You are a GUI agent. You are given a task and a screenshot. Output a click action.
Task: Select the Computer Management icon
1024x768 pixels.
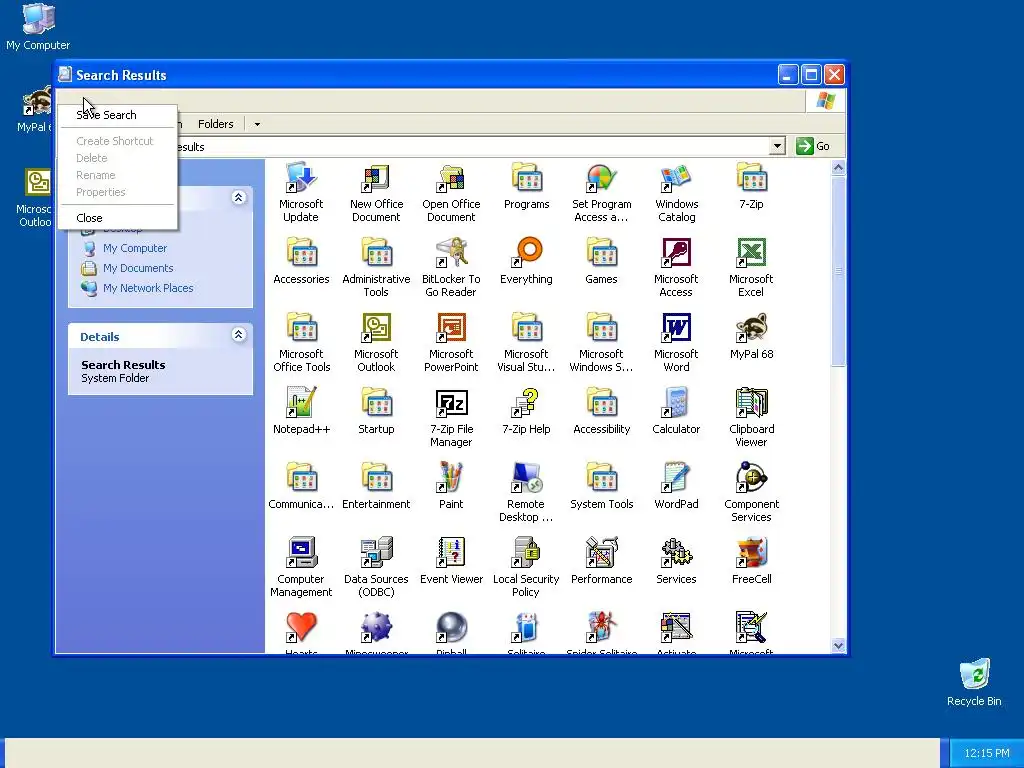pyautogui.click(x=301, y=568)
